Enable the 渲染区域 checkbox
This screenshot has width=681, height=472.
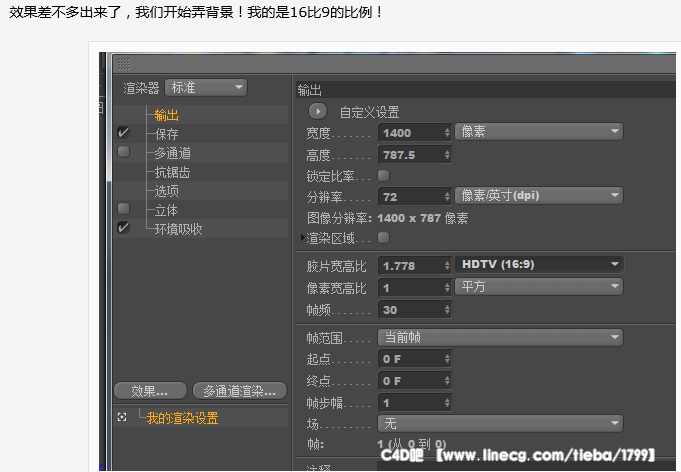pyautogui.click(x=383, y=238)
